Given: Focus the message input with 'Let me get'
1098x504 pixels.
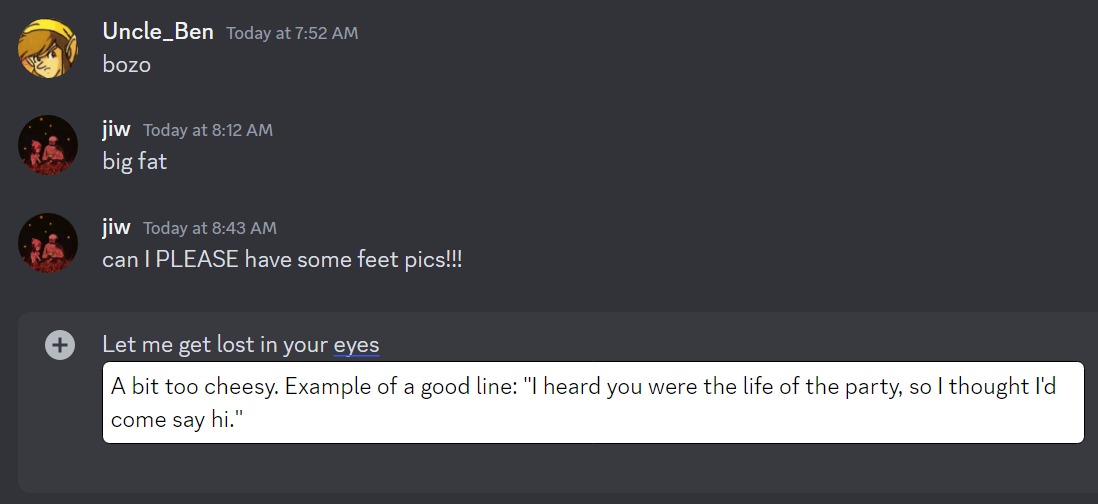Looking at the screenshot, I should coord(241,344).
